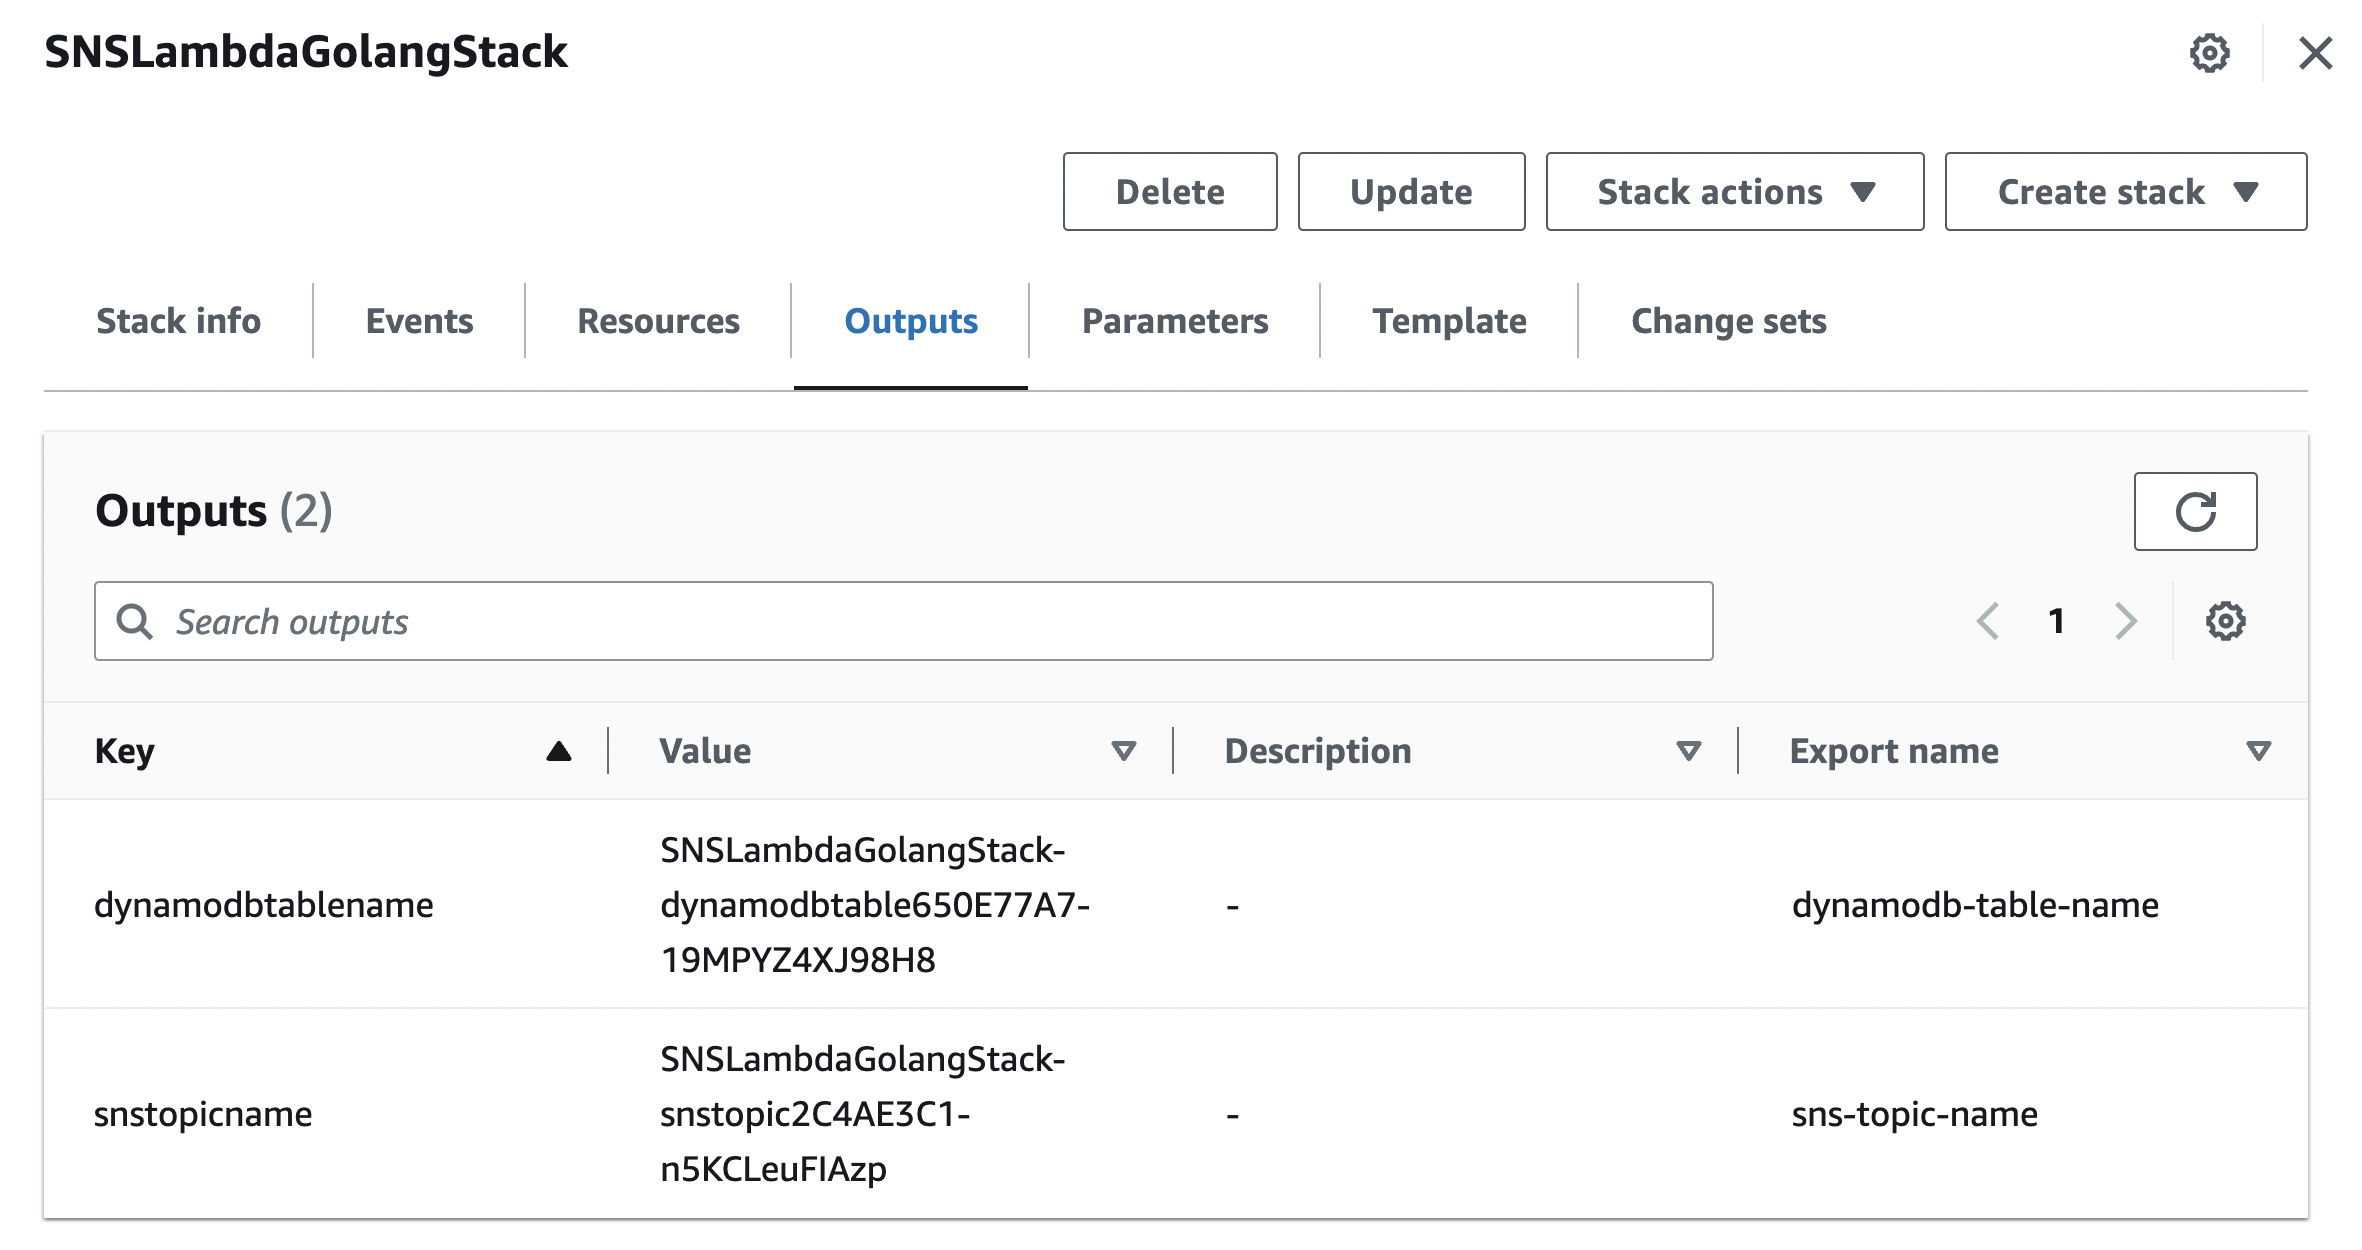
Task: Select page number 1
Action: click(2056, 621)
